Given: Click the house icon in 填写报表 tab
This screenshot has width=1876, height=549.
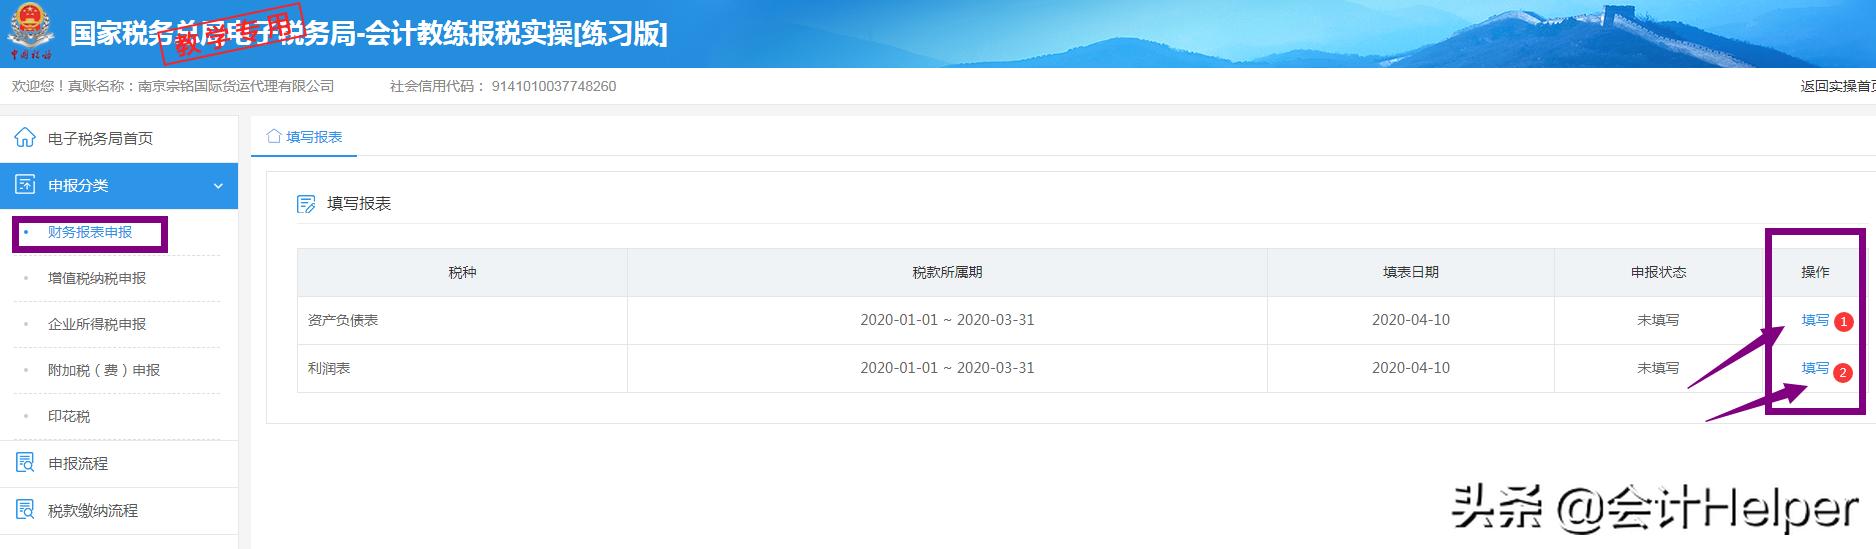Looking at the screenshot, I should (274, 136).
